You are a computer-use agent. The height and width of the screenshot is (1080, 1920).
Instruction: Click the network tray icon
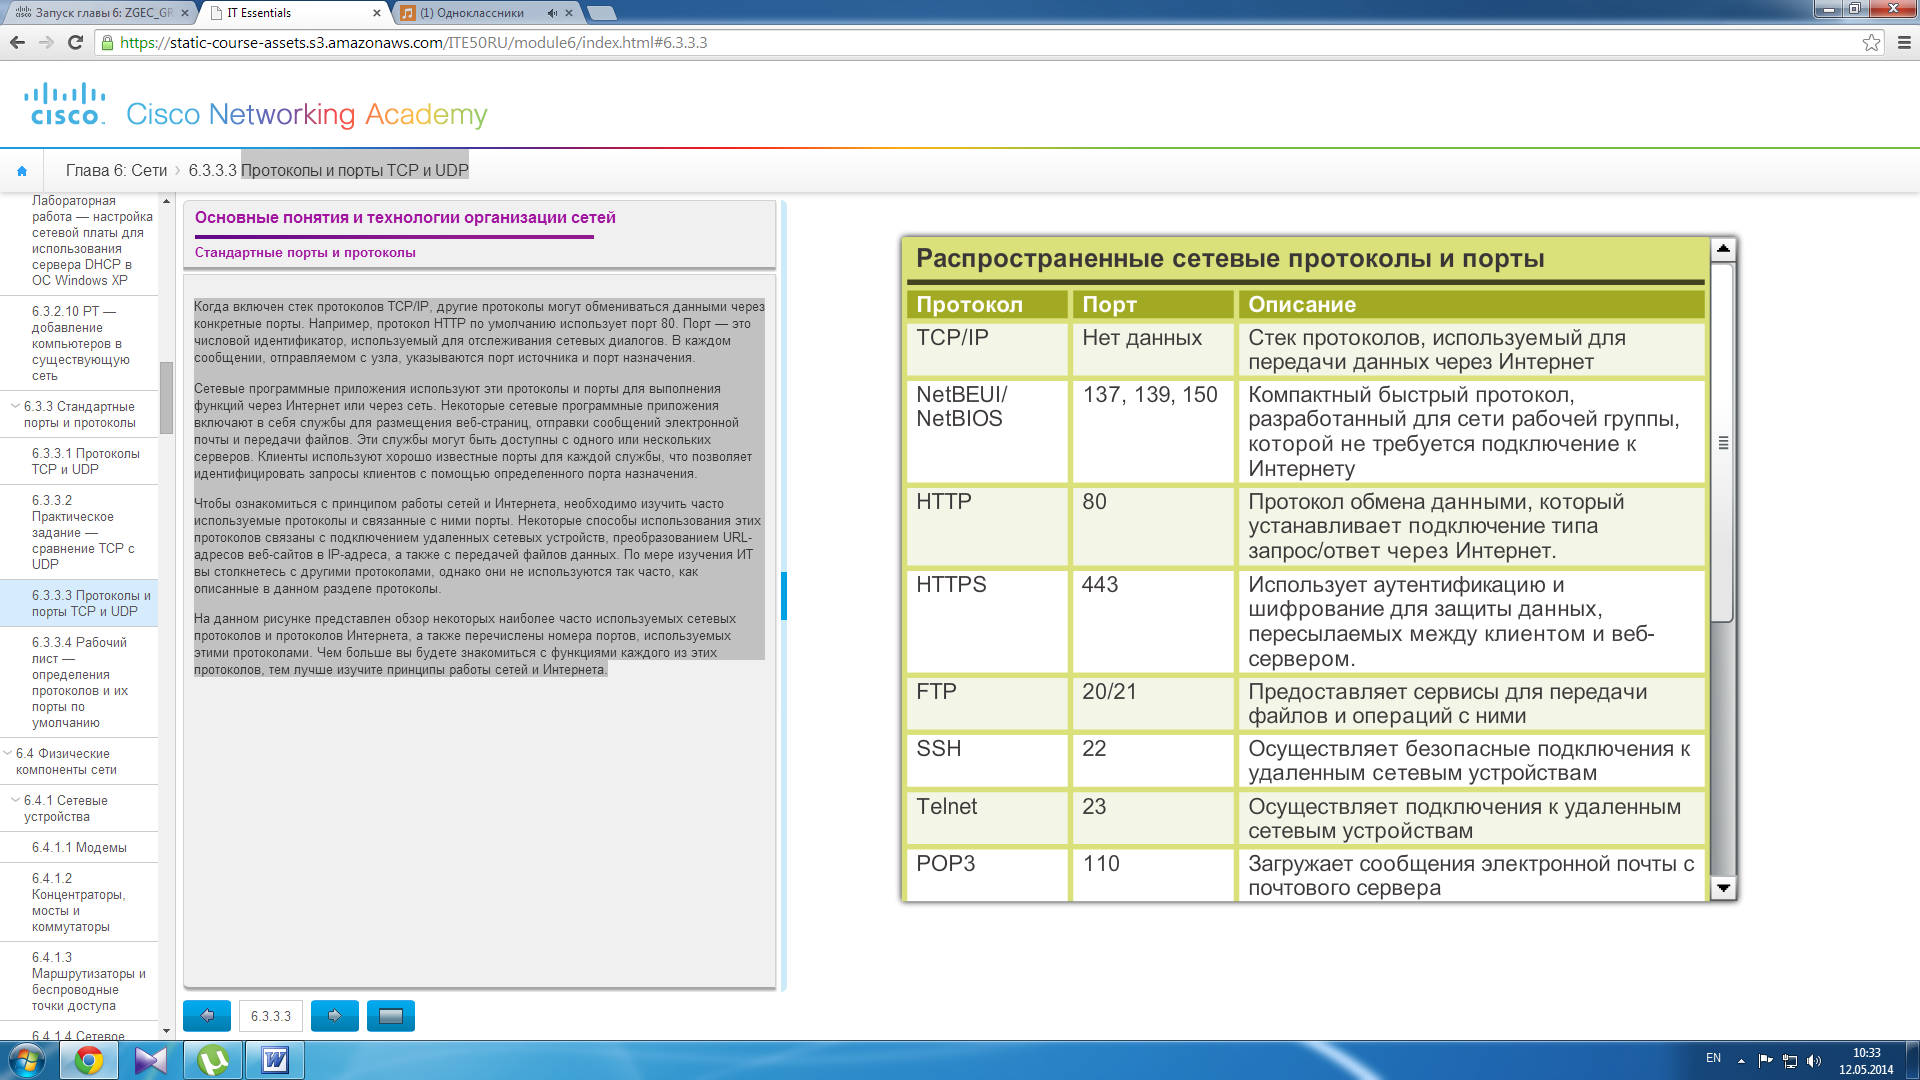click(x=1790, y=1061)
